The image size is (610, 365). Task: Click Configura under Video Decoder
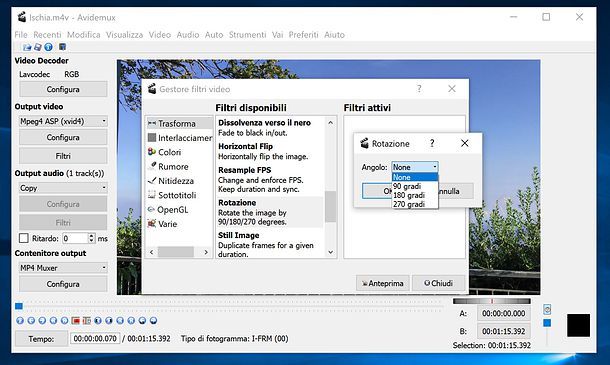[63, 89]
